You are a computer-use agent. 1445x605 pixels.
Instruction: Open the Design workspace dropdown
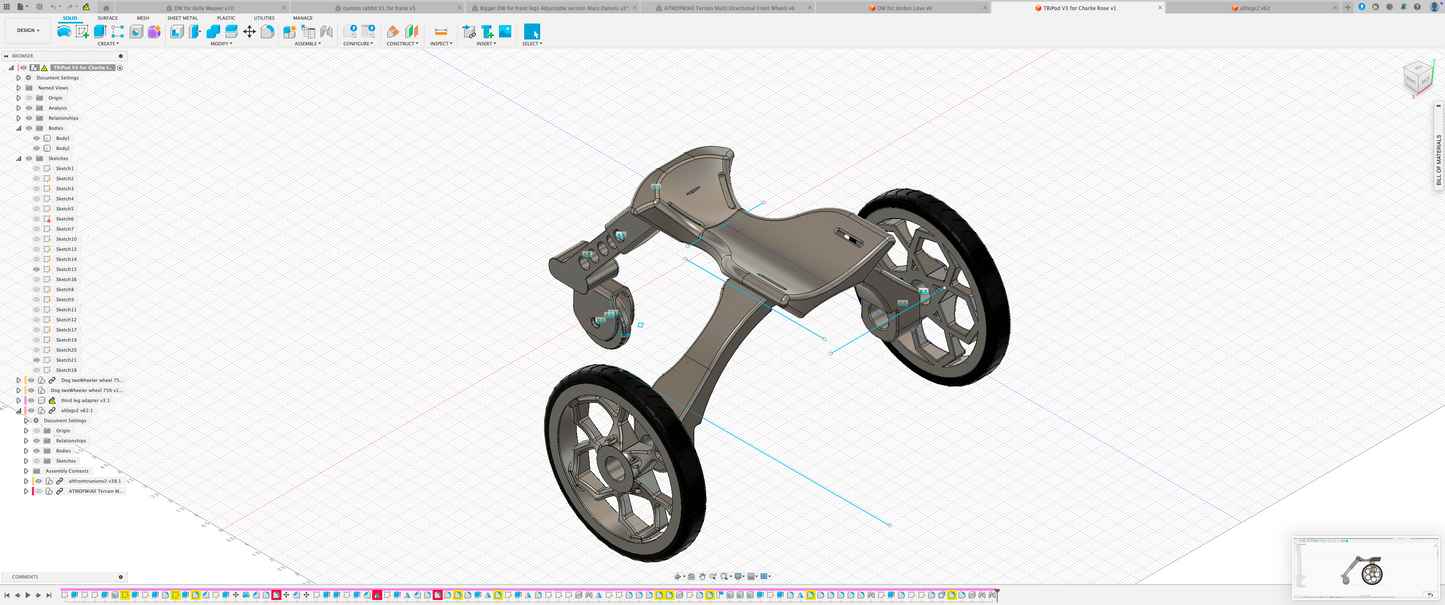point(28,30)
